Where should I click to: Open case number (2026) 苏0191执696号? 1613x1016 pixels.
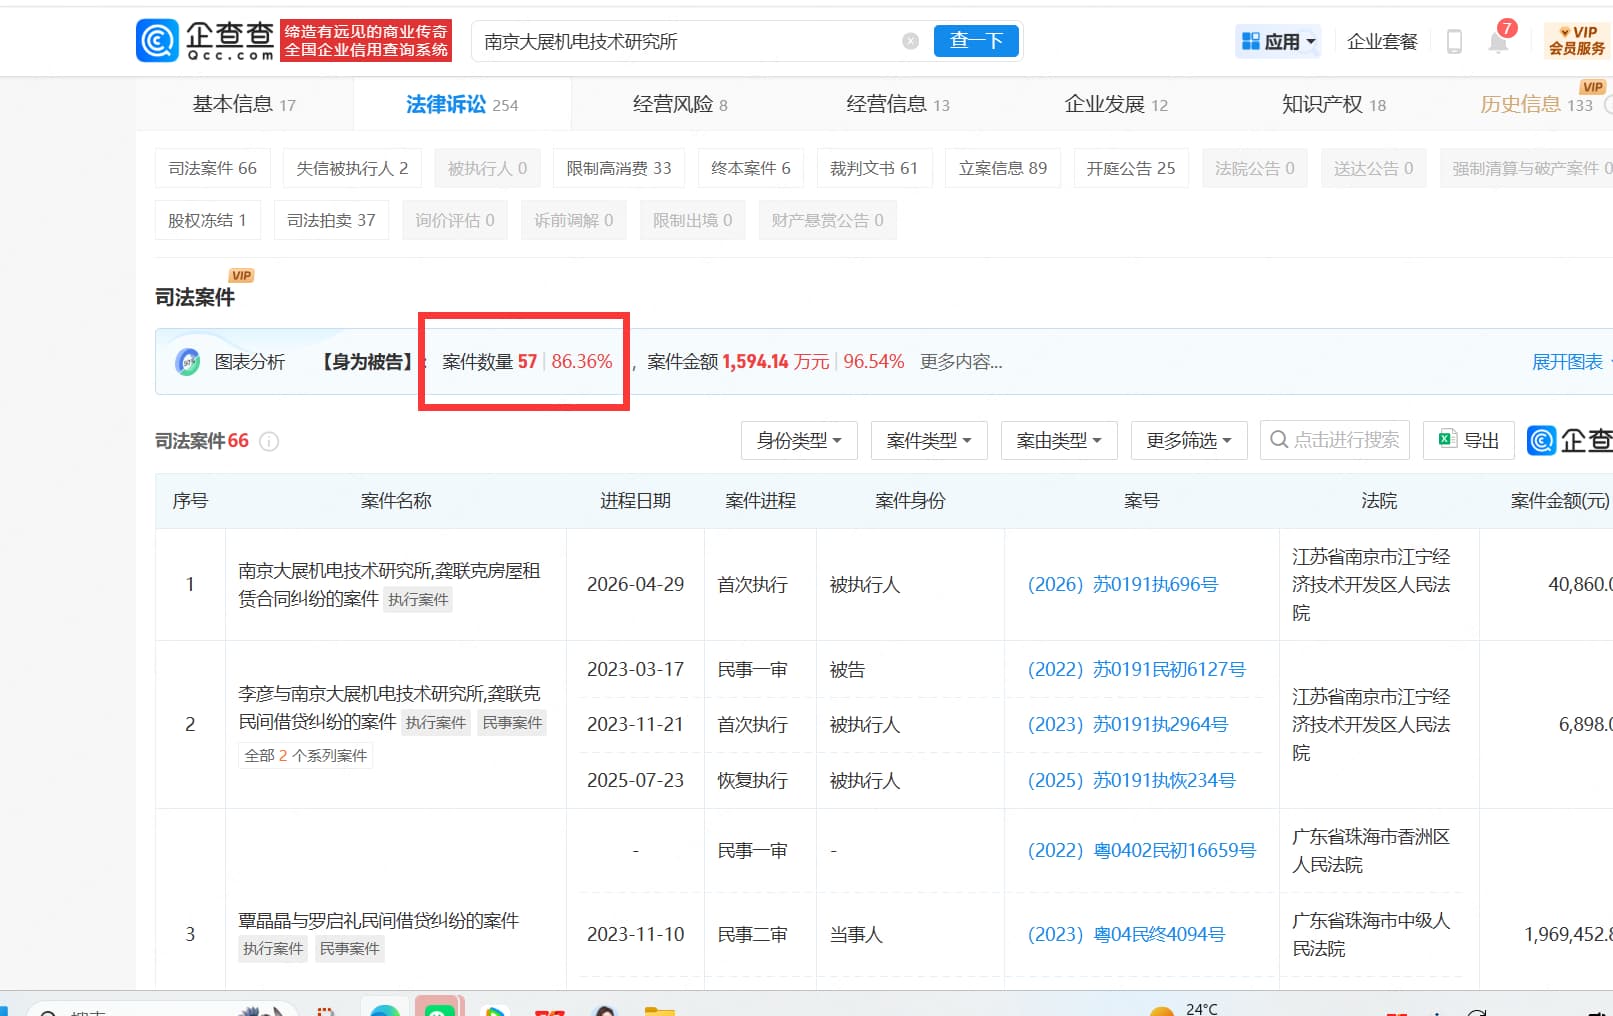[x=1122, y=584]
